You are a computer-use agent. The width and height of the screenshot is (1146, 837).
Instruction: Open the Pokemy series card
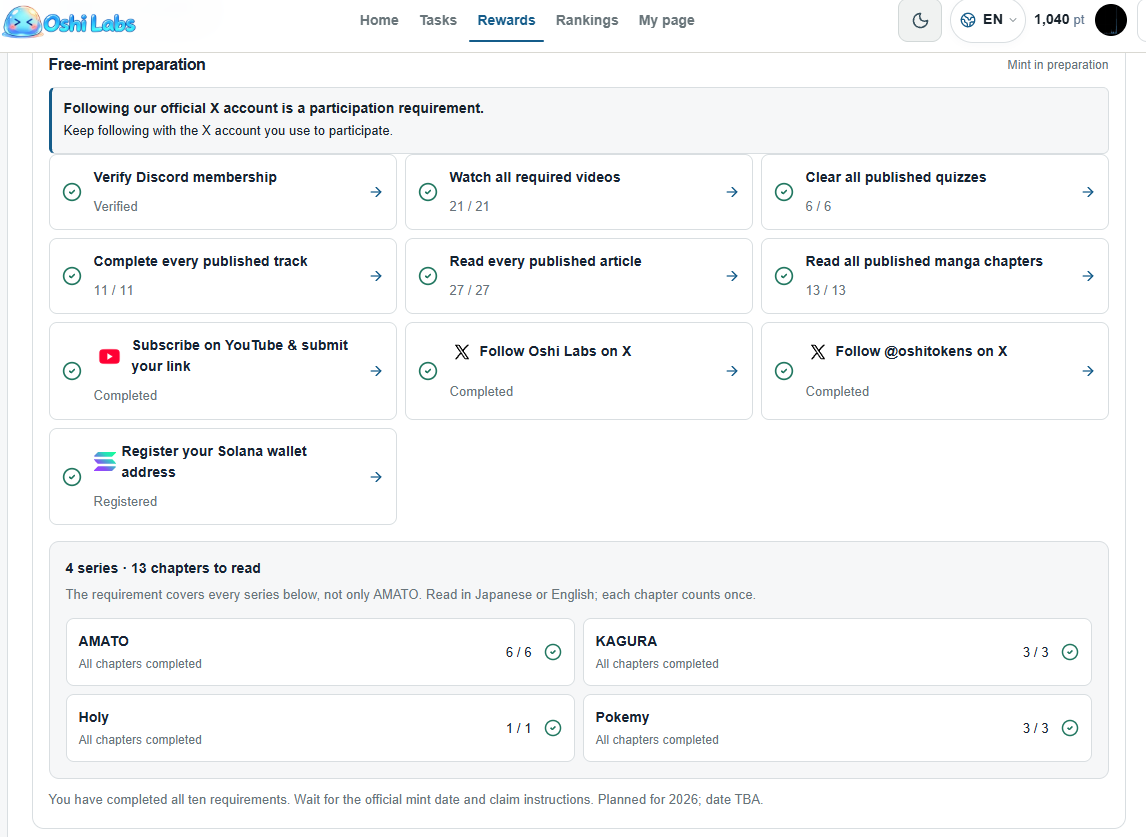[x=837, y=728]
